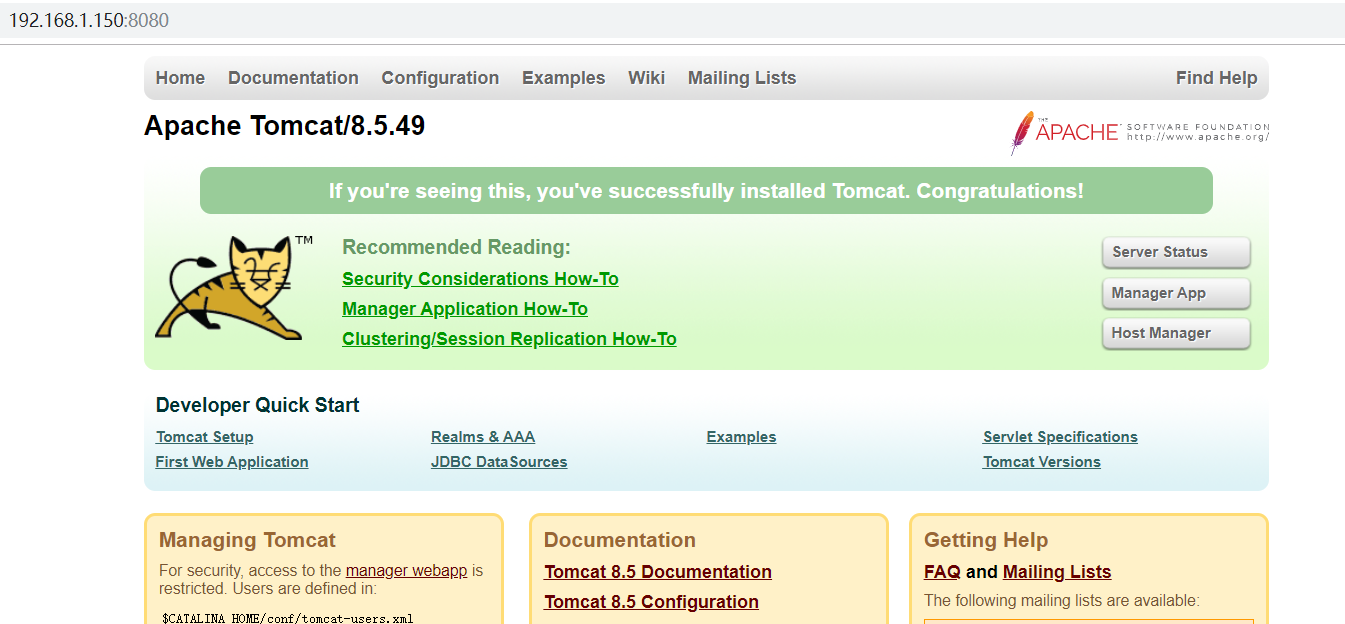Open Mailing Lists from the top navigation
This screenshot has height=624, width=1345.
click(x=741, y=77)
